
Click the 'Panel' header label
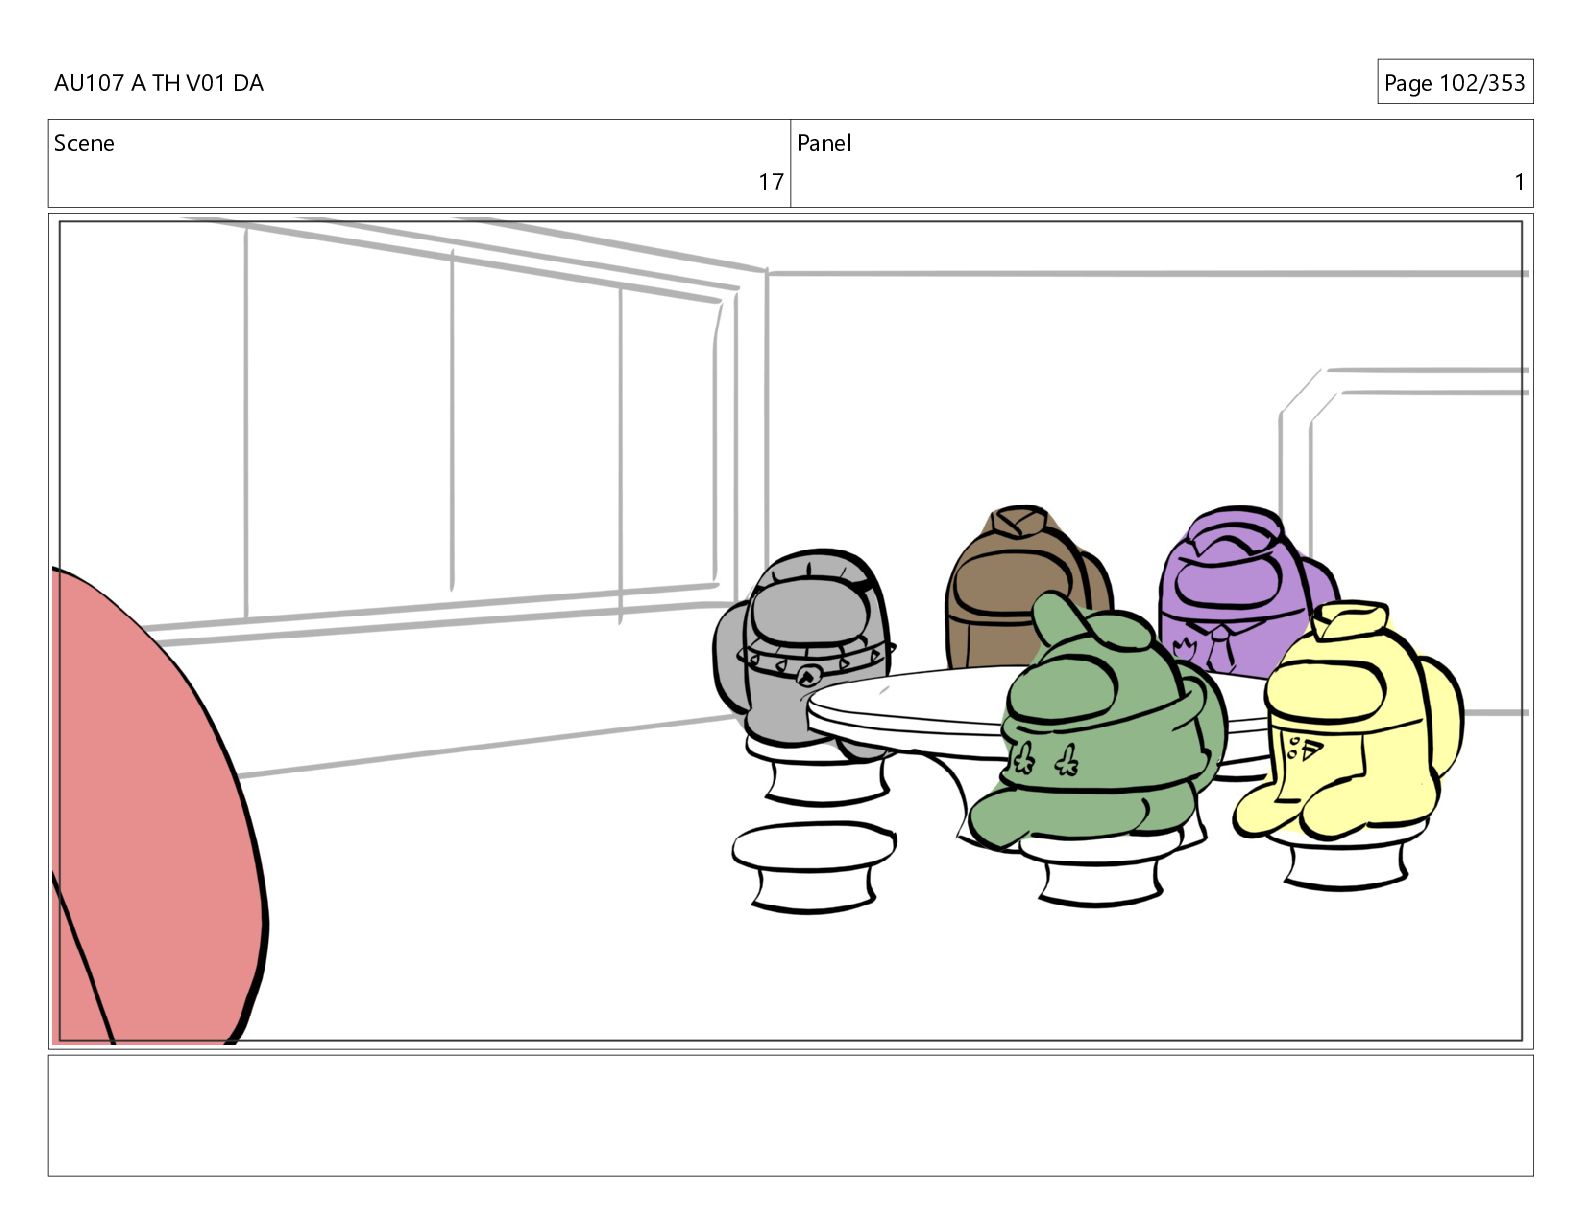coord(824,143)
